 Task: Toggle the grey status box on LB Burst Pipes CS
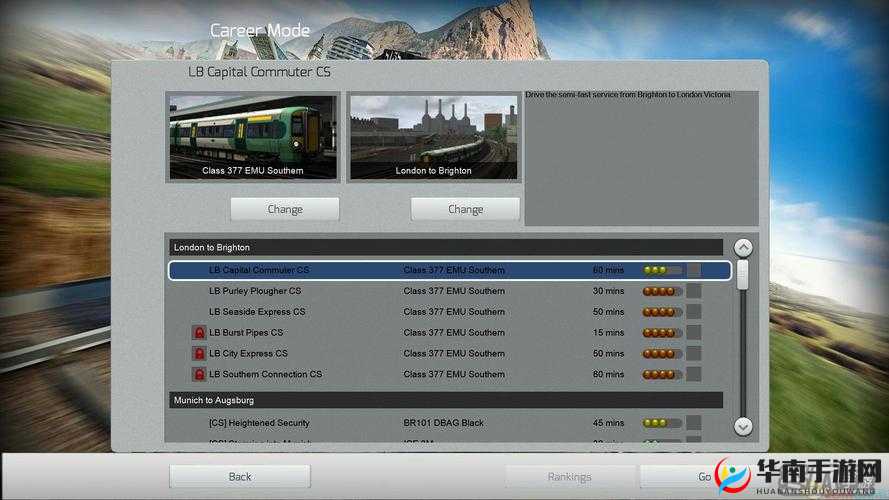[694, 333]
